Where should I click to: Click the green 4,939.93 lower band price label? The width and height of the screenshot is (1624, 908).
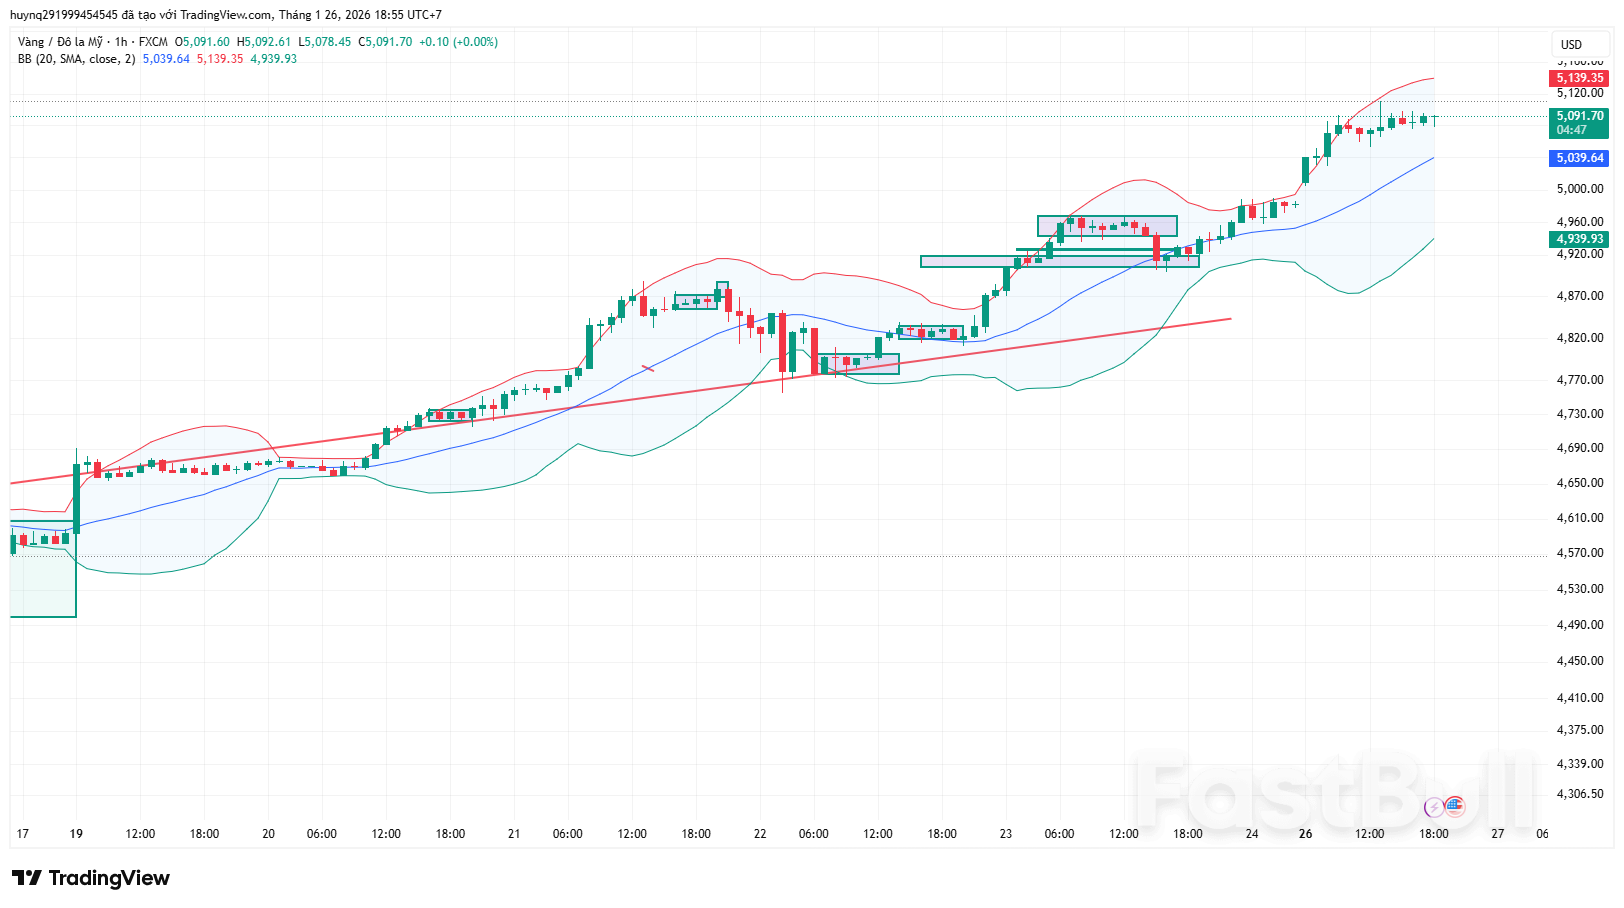[x=1579, y=239]
